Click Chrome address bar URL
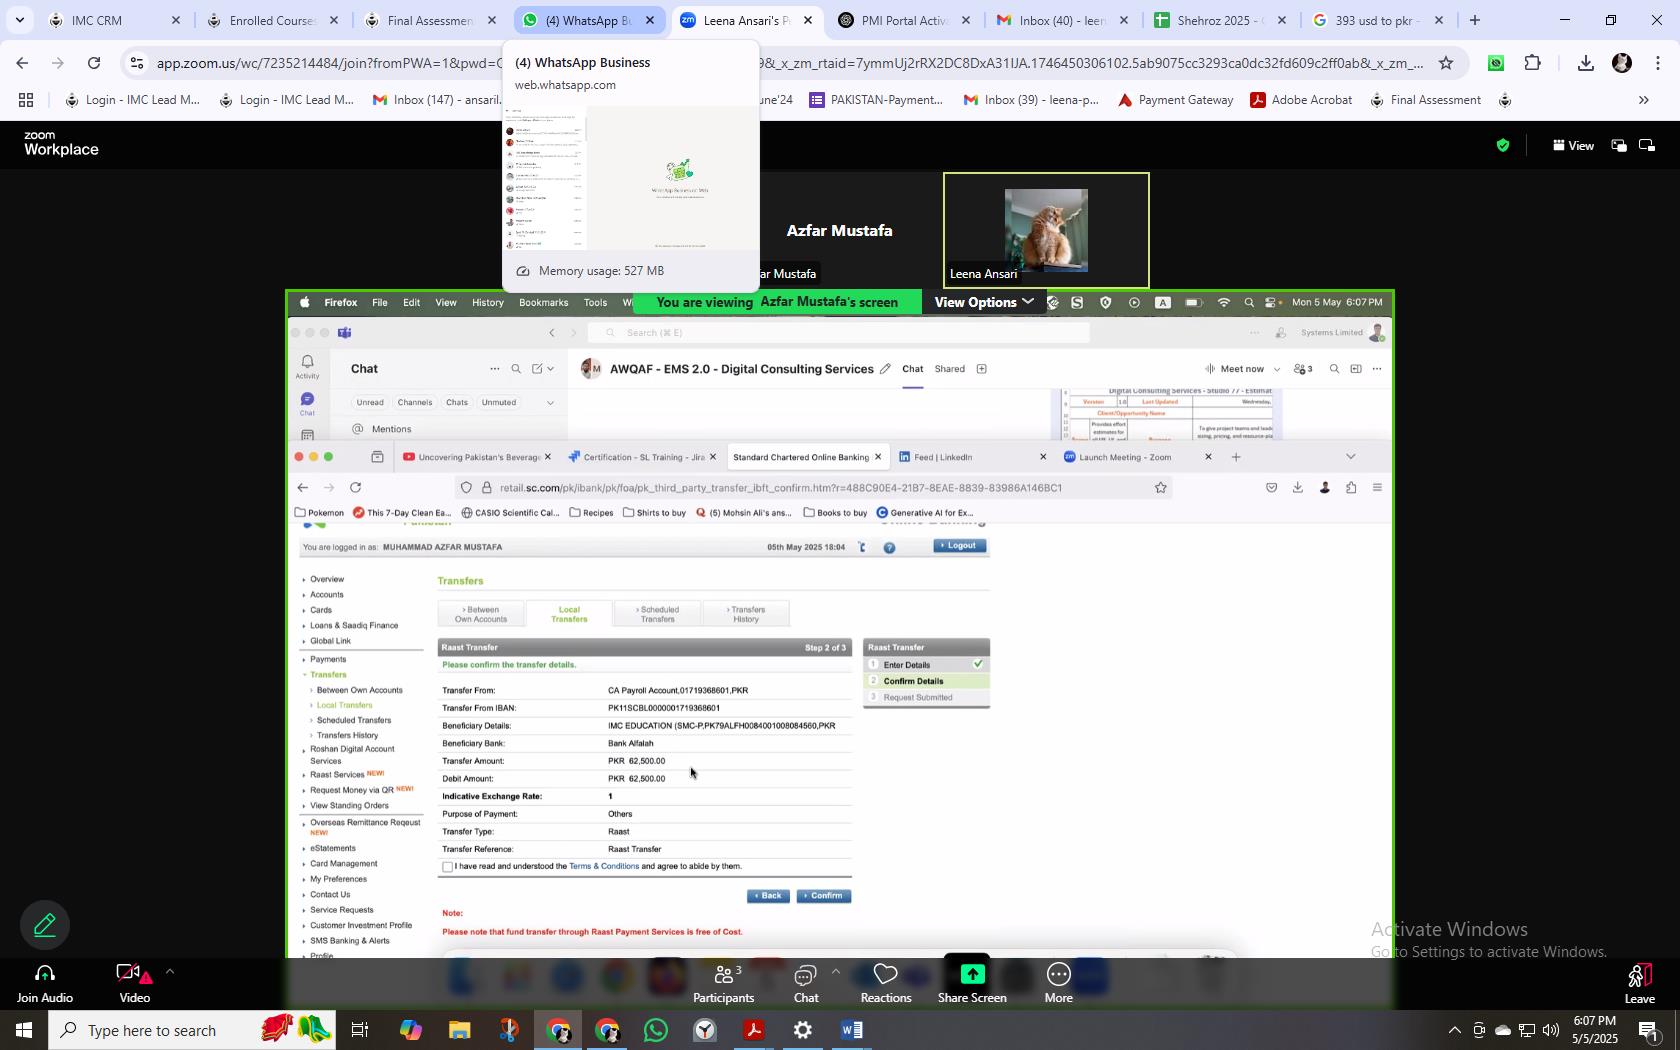The width and height of the screenshot is (1680, 1050). (790, 63)
